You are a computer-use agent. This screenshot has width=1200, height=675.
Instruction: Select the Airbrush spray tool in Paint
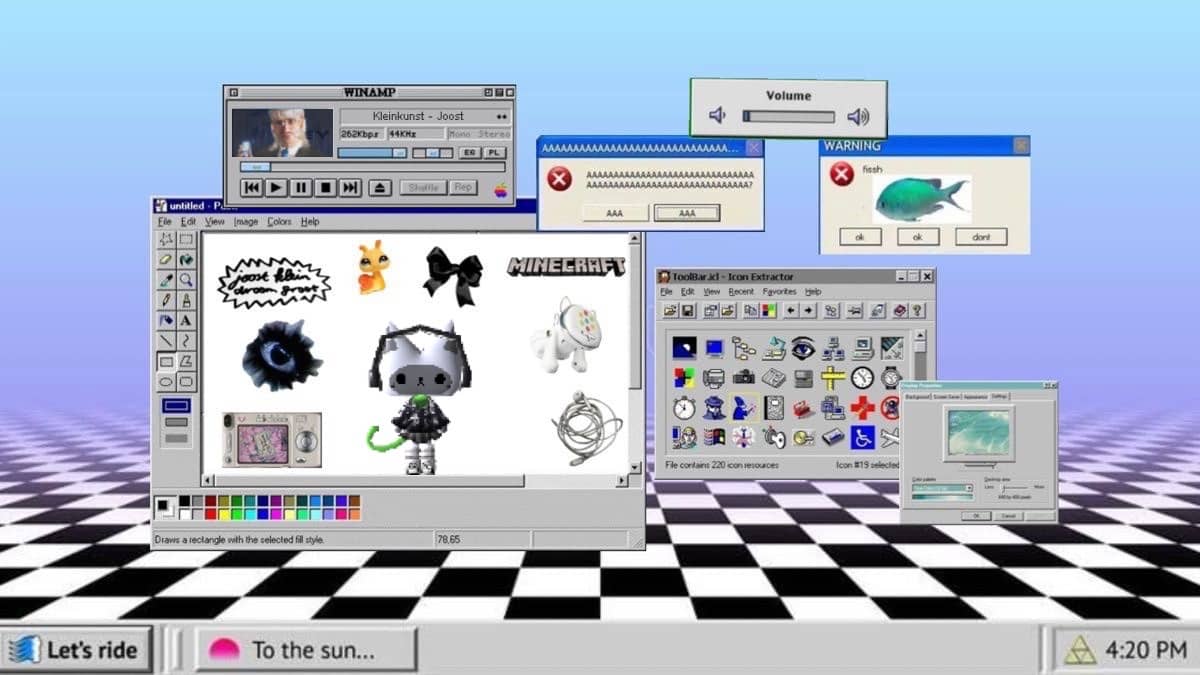click(x=166, y=320)
